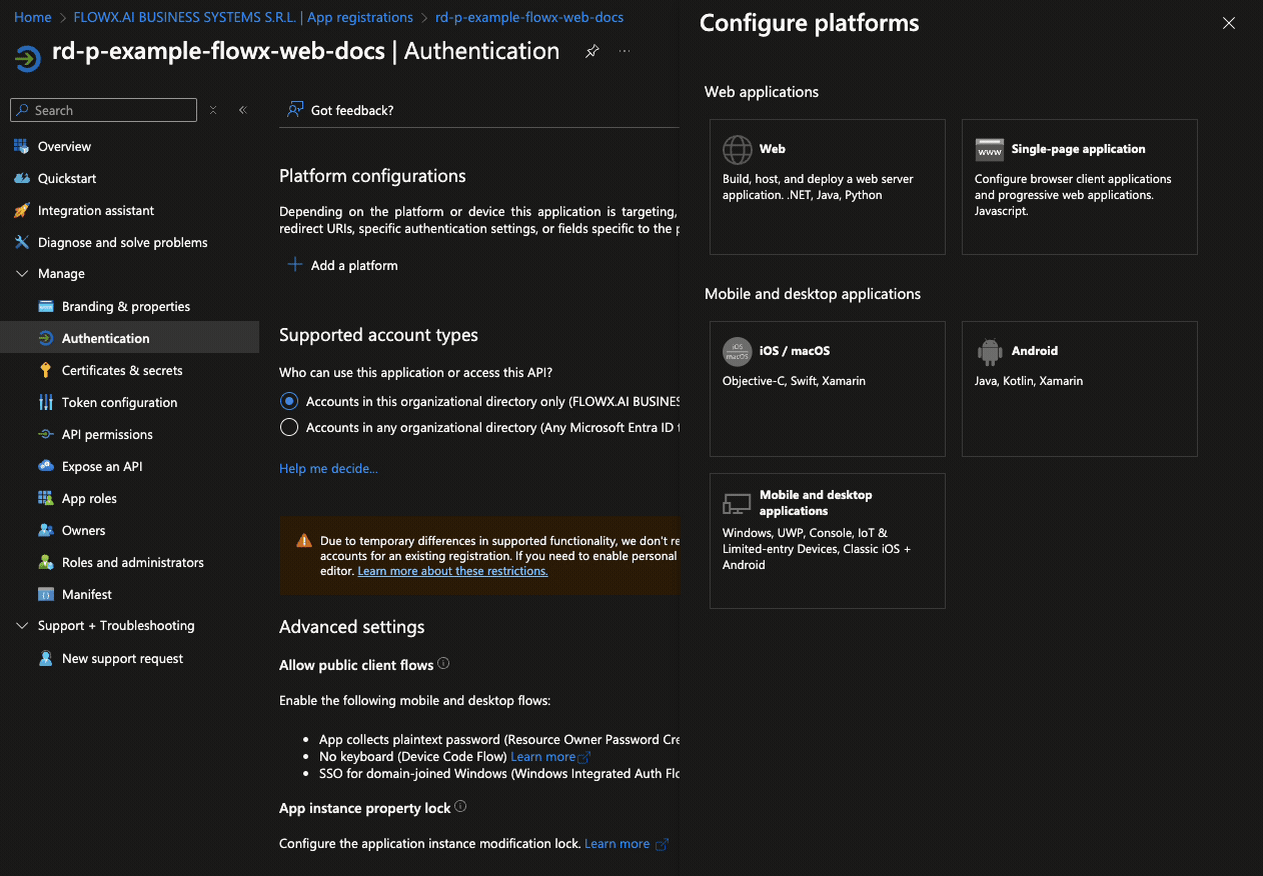Open Quickstart in the sidebar menu
This screenshot has height=876, width=1263.
click(67, 179)
